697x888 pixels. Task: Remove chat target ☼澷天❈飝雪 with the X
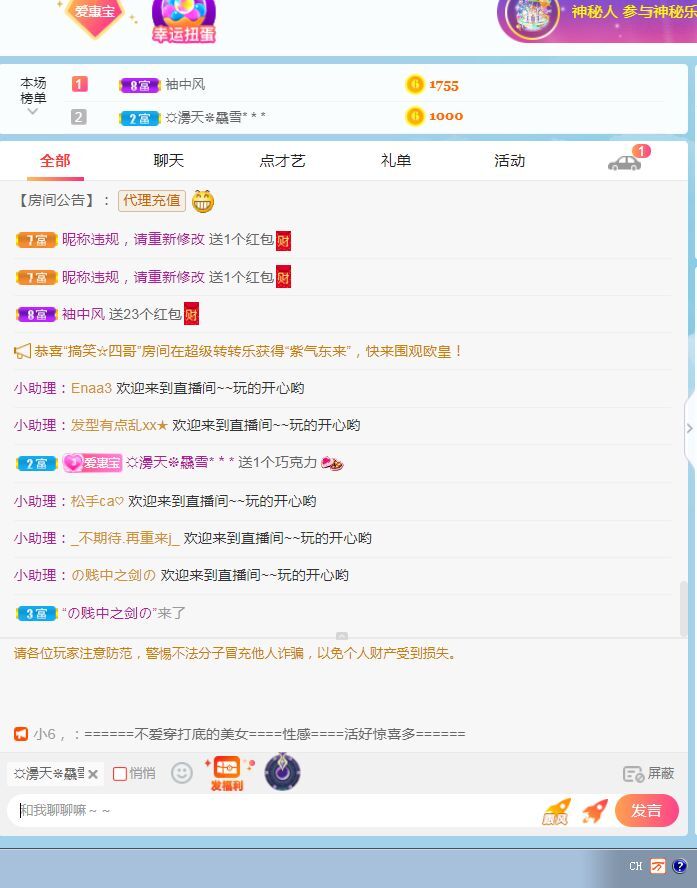93,774
